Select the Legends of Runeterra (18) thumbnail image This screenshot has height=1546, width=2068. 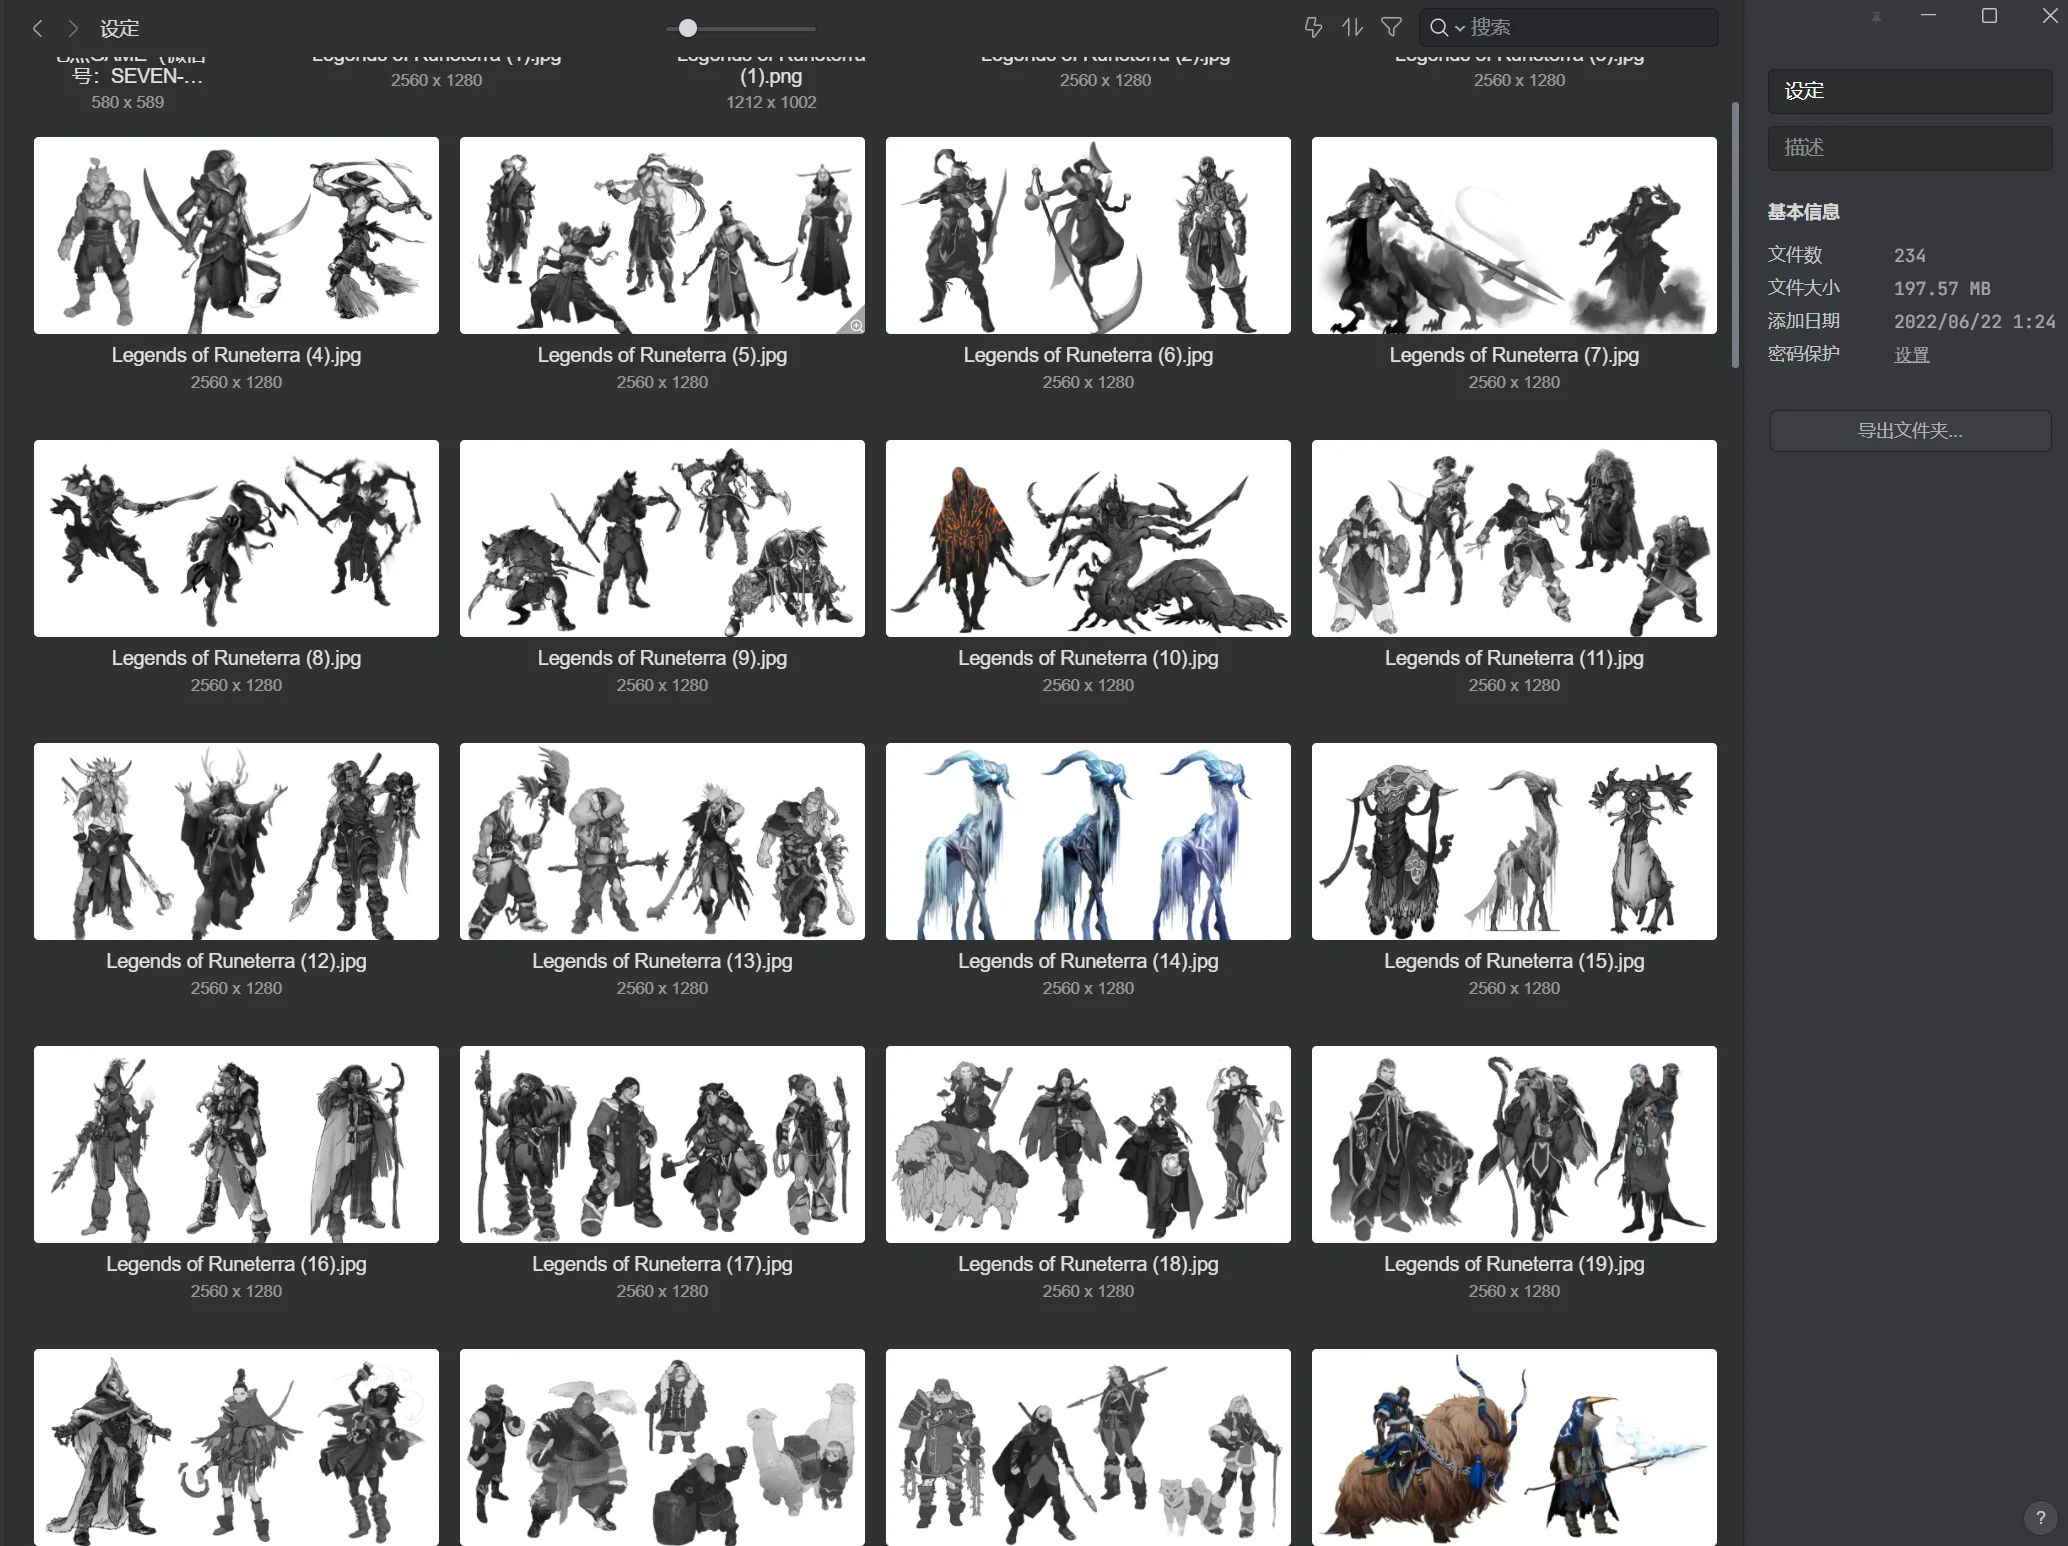coord(1088,1145)
